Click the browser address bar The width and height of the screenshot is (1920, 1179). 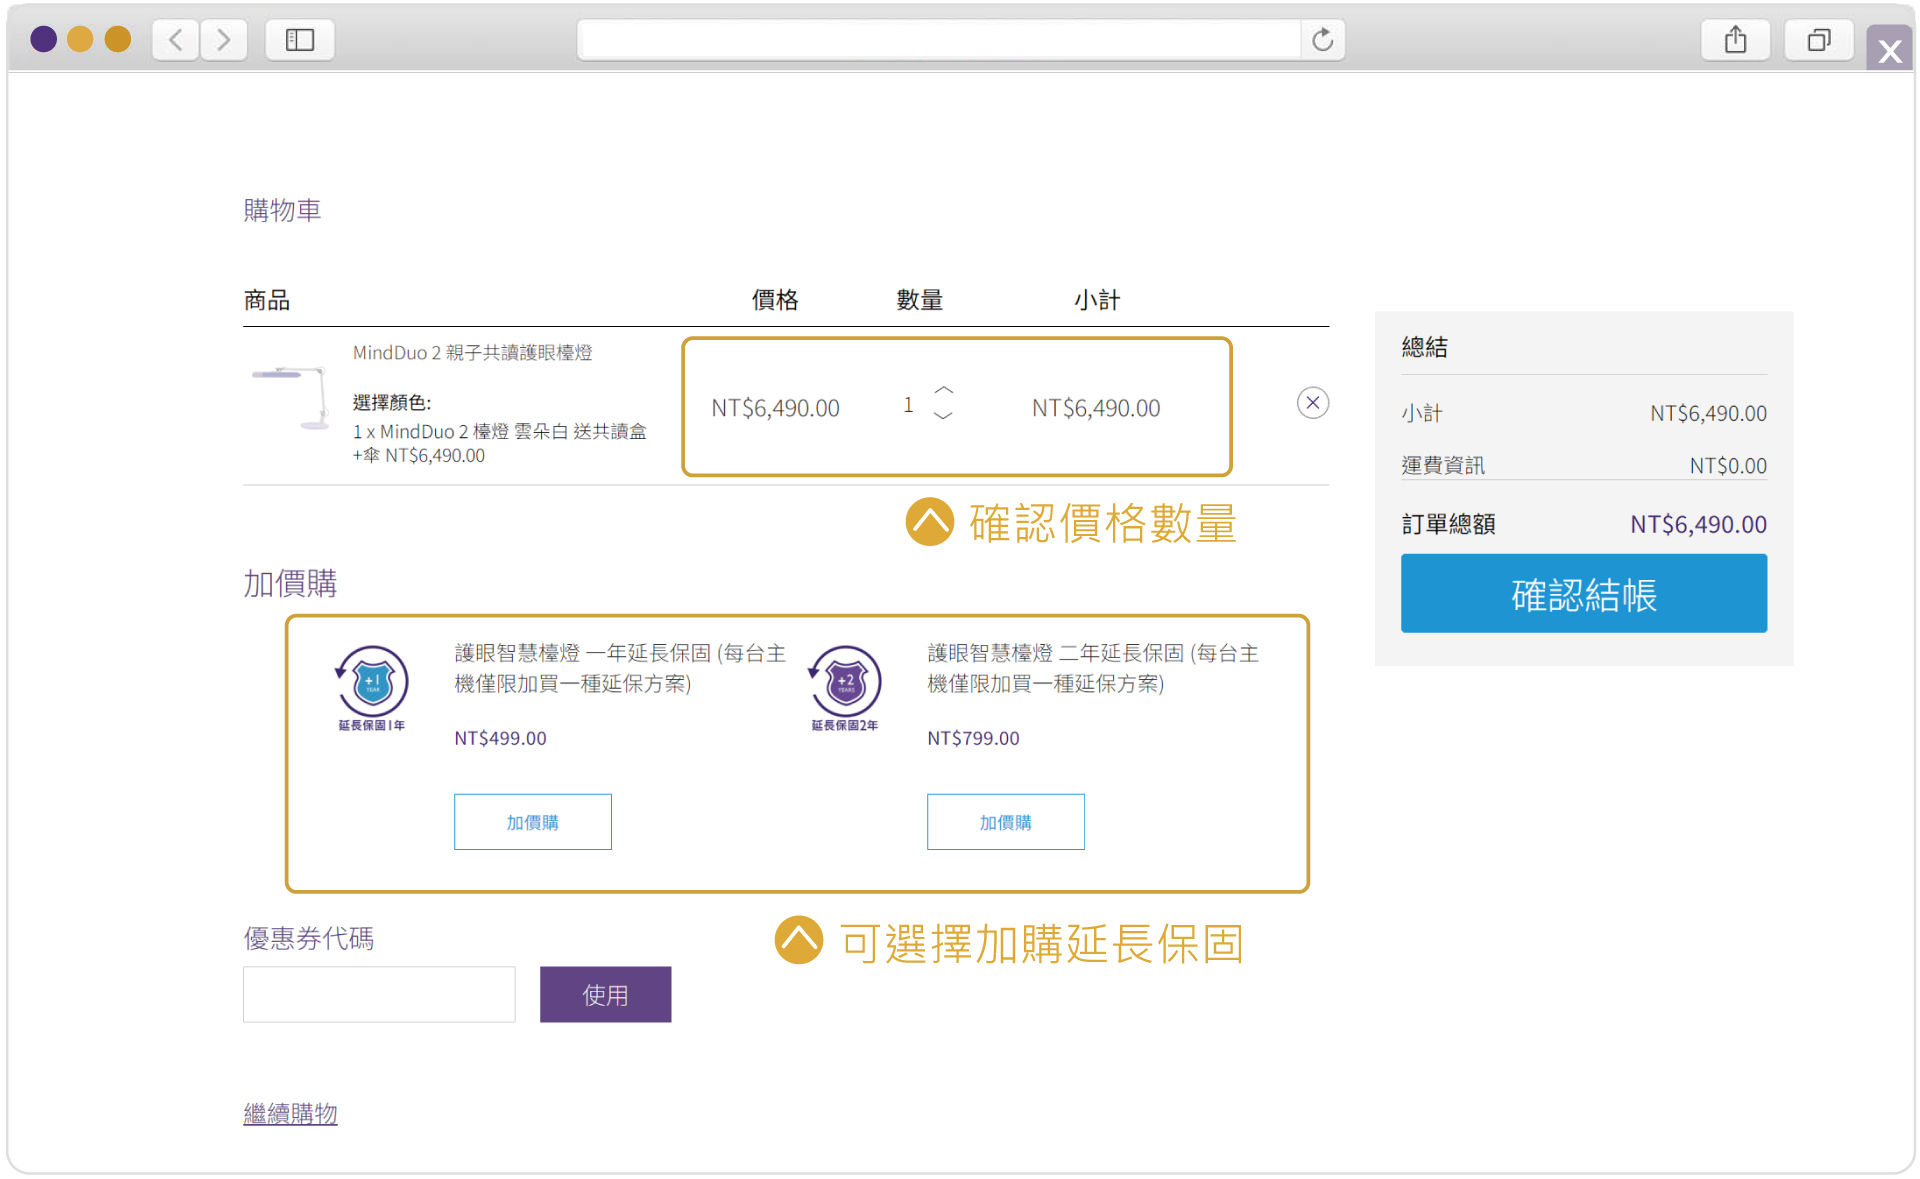(x=940, y=40)
